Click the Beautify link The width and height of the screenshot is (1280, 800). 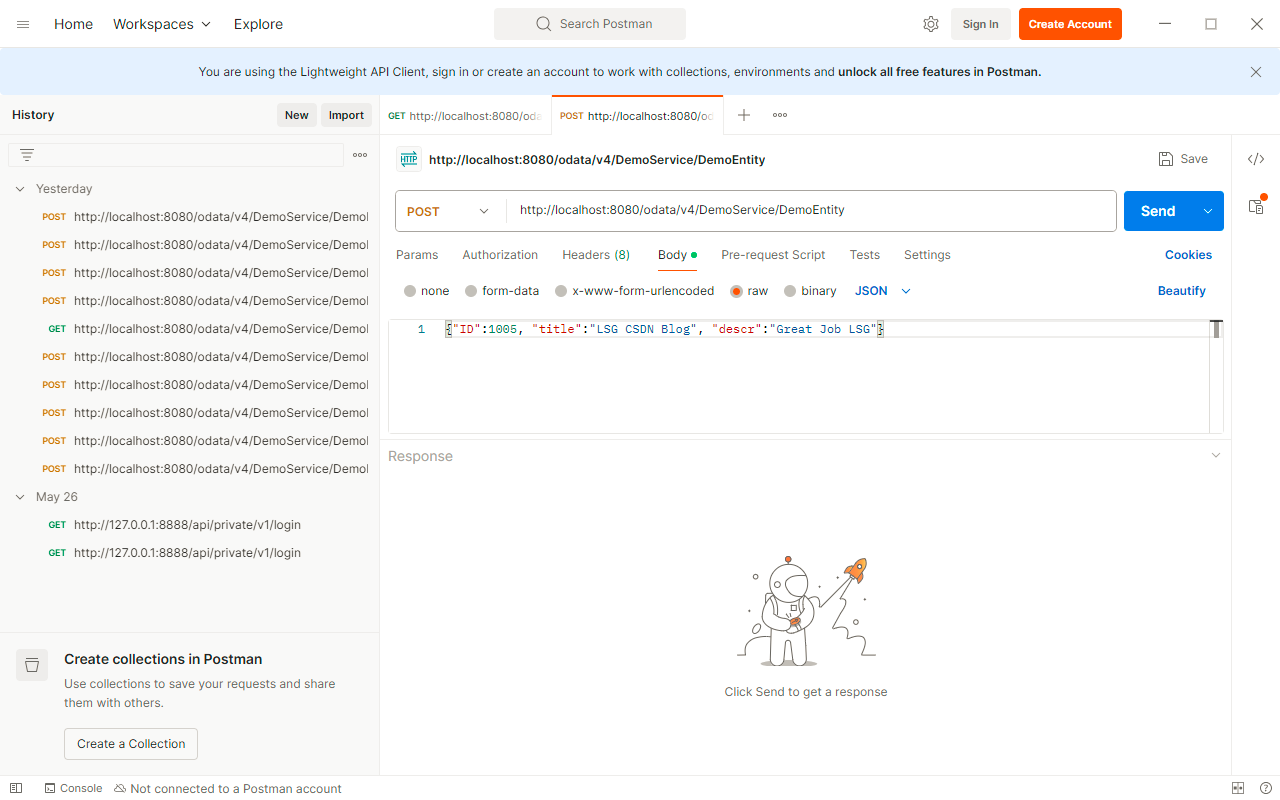point(1182,291)
